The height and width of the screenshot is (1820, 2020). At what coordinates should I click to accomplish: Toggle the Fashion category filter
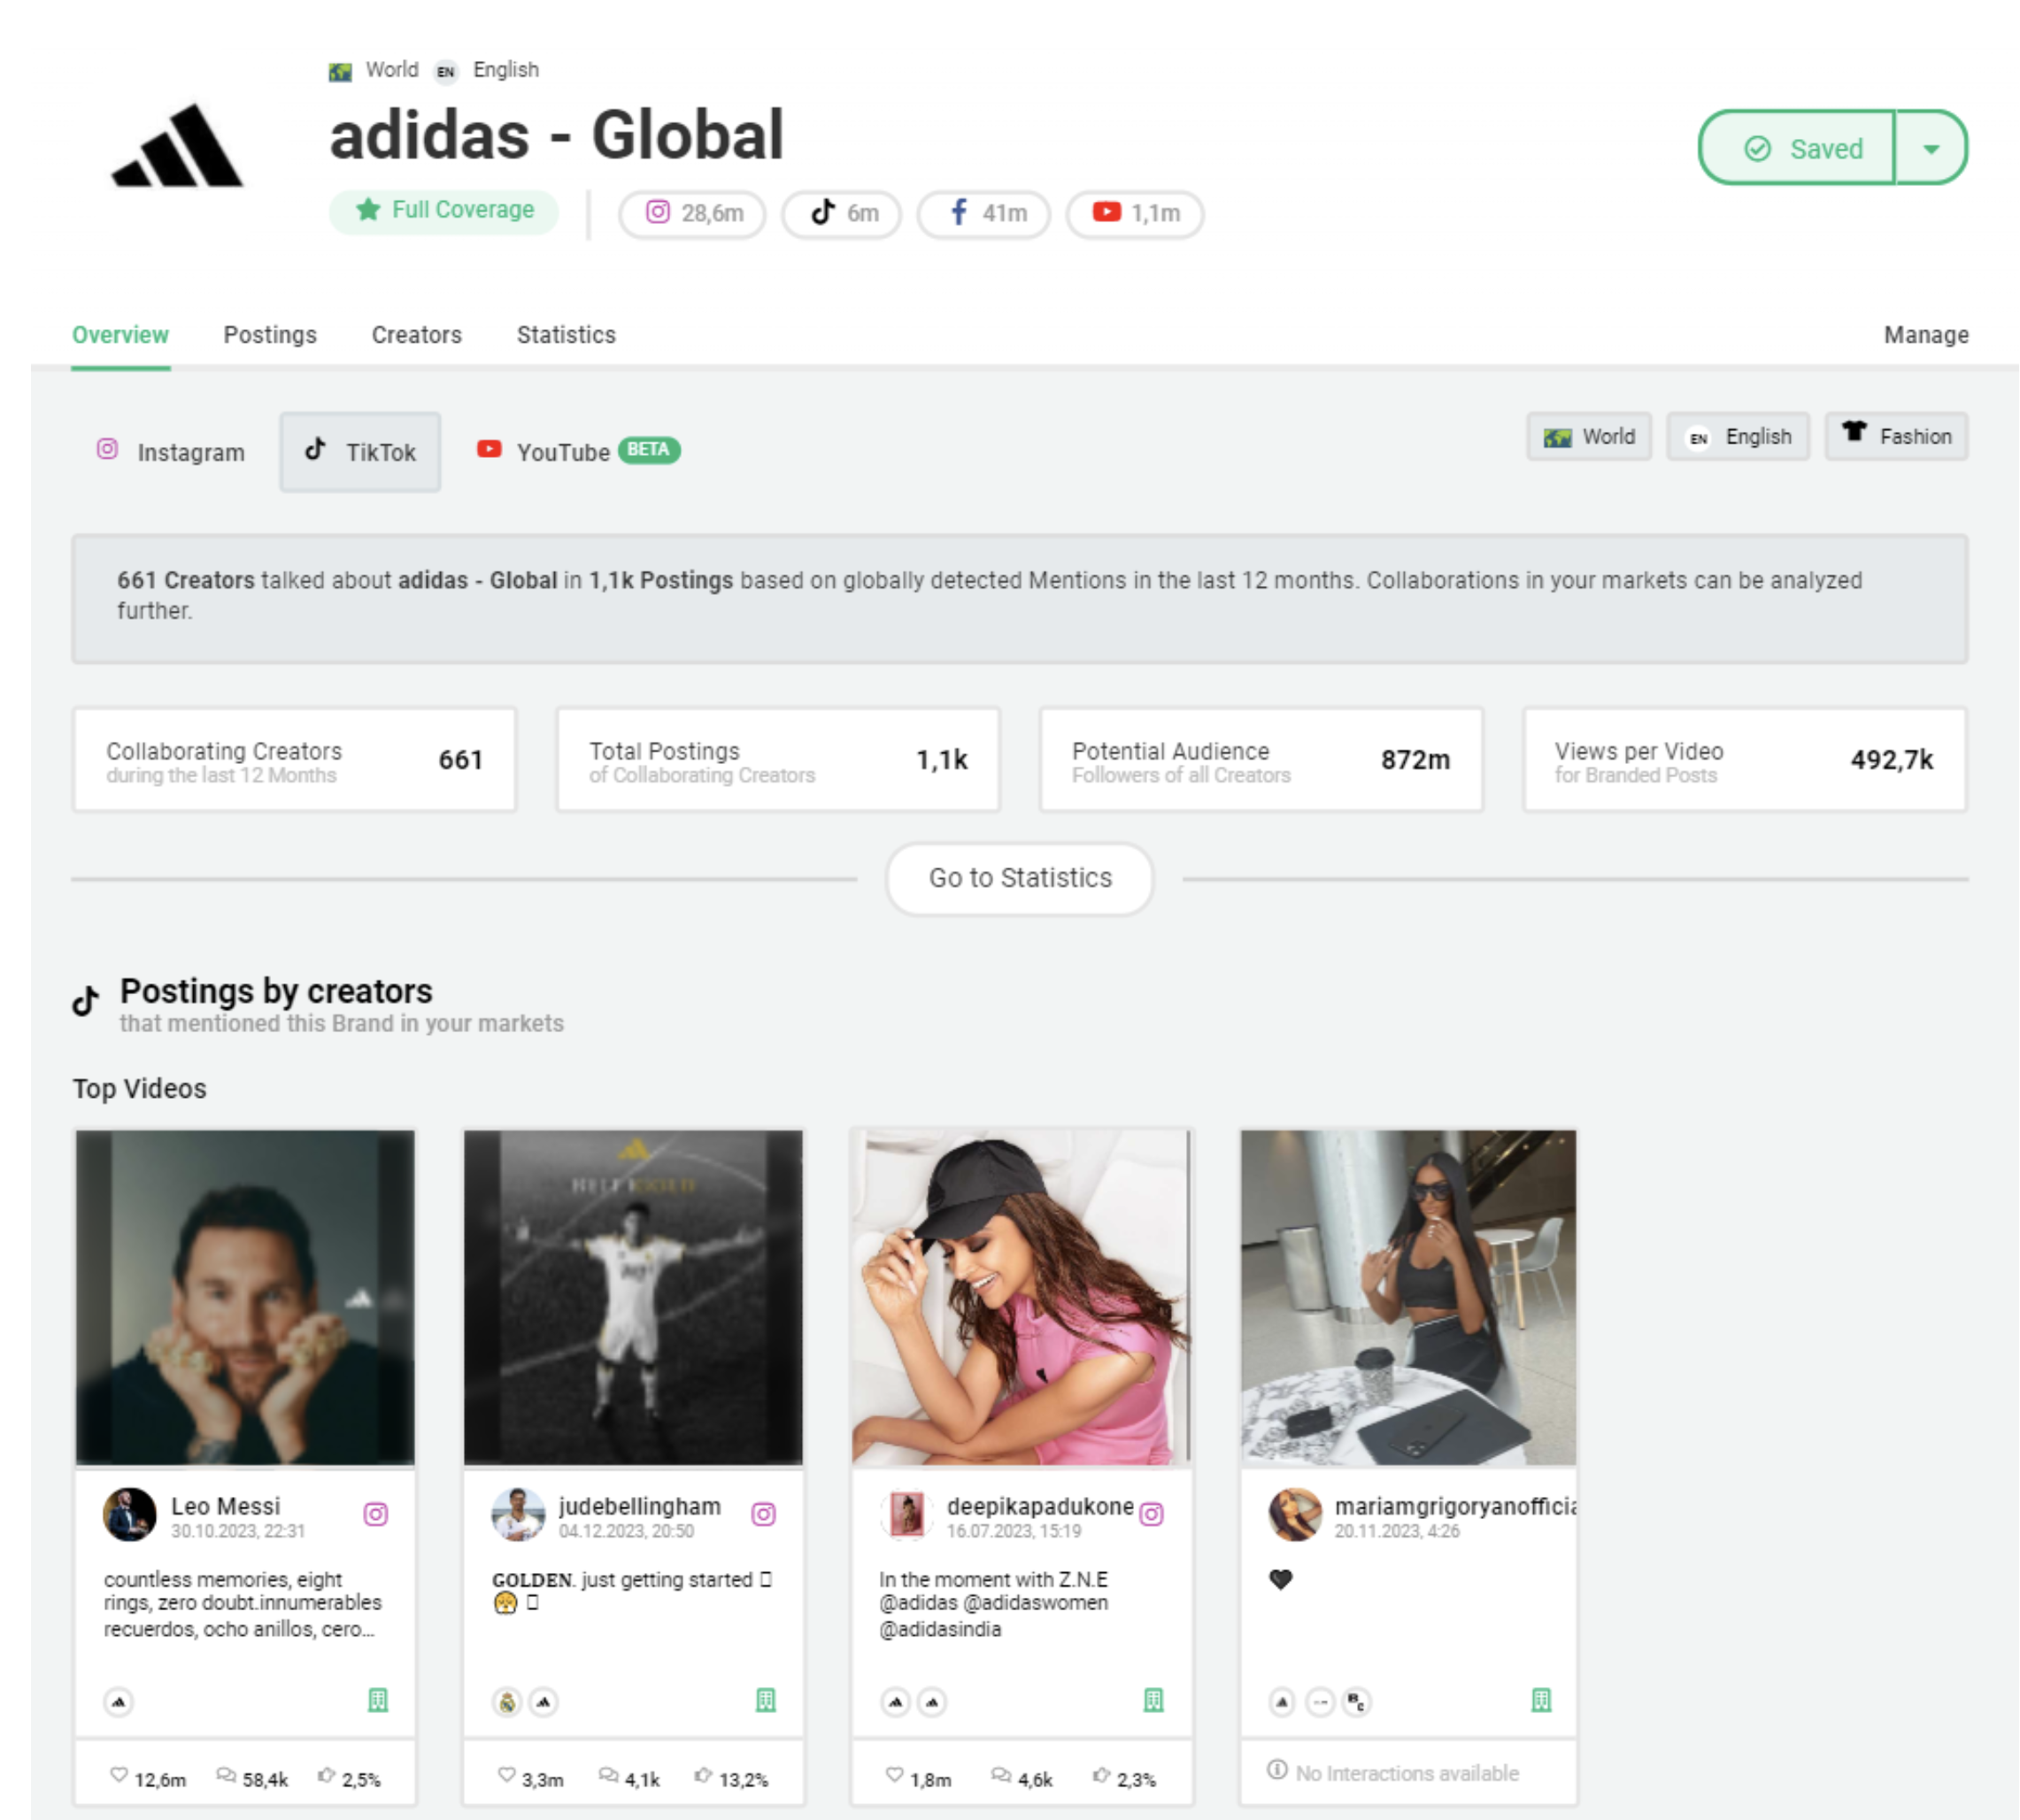coord(1896,436)
